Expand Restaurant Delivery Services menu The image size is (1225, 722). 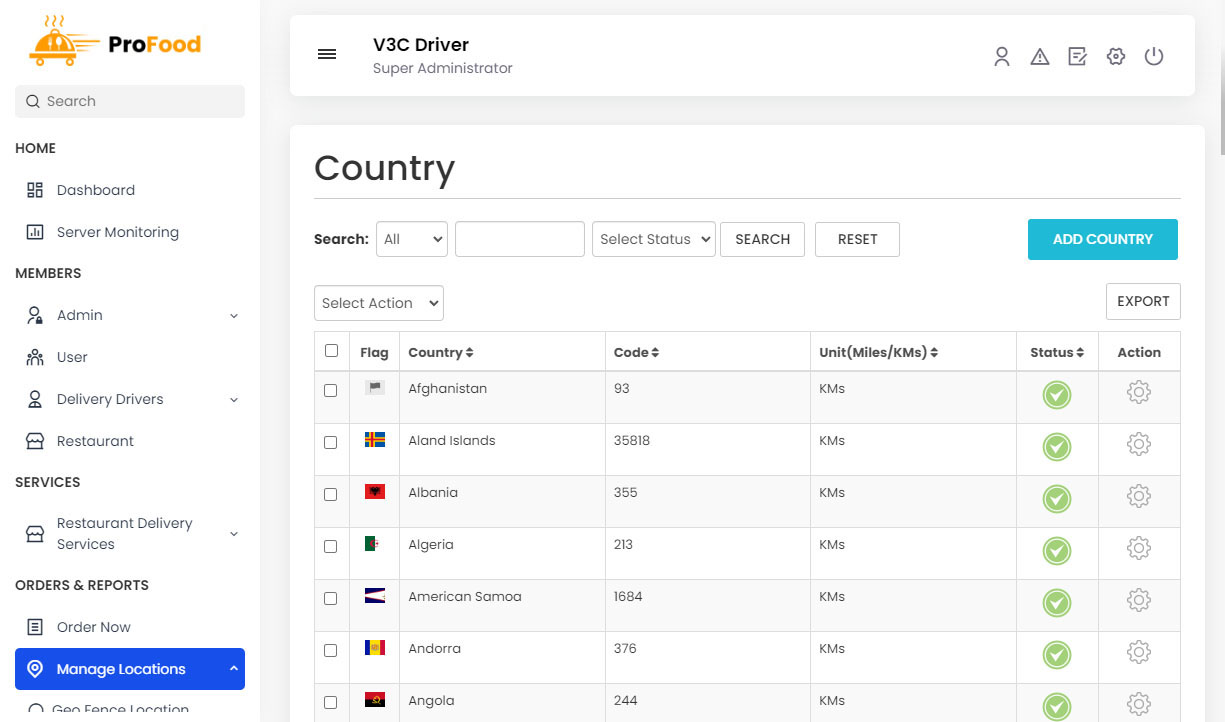130,534
